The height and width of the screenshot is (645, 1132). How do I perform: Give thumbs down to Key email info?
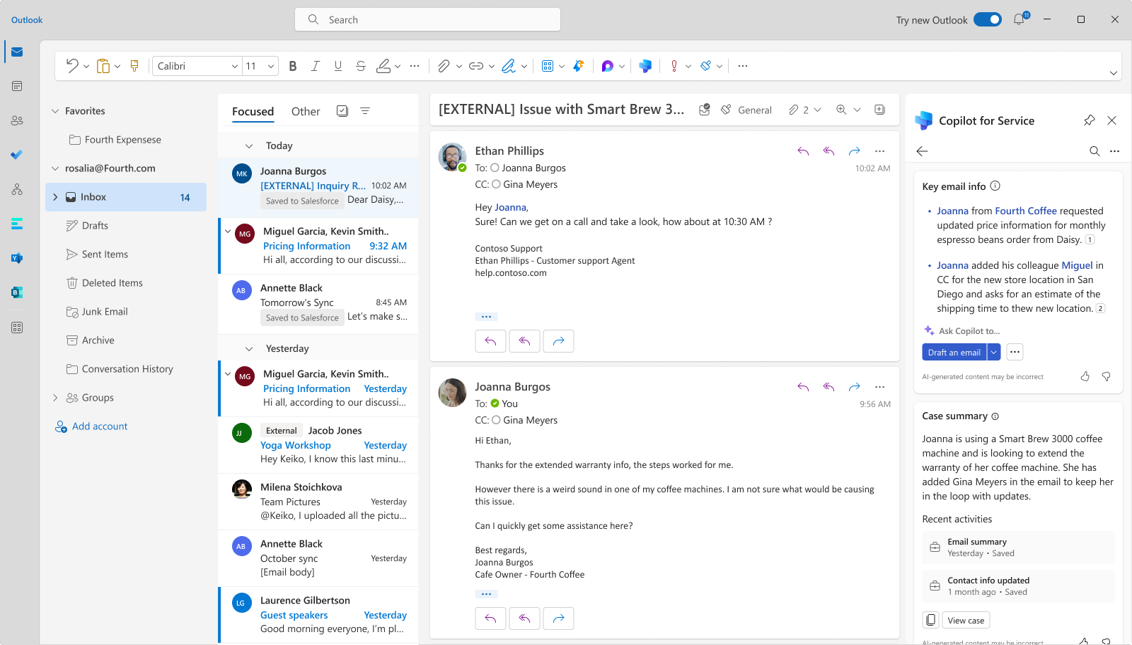(1106, 376)
